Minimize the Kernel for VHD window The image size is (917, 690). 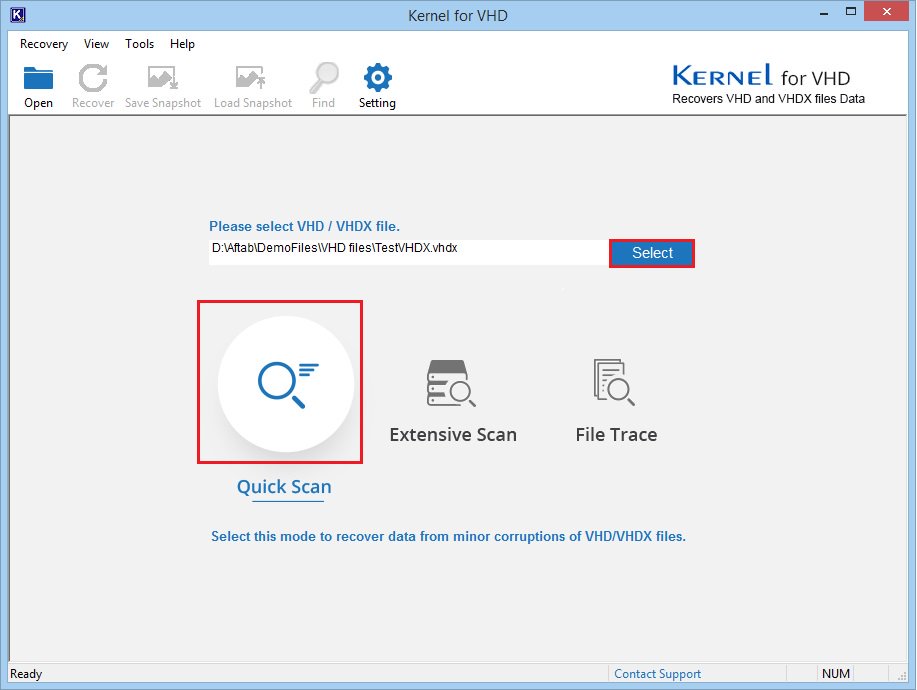click(824, 12)
